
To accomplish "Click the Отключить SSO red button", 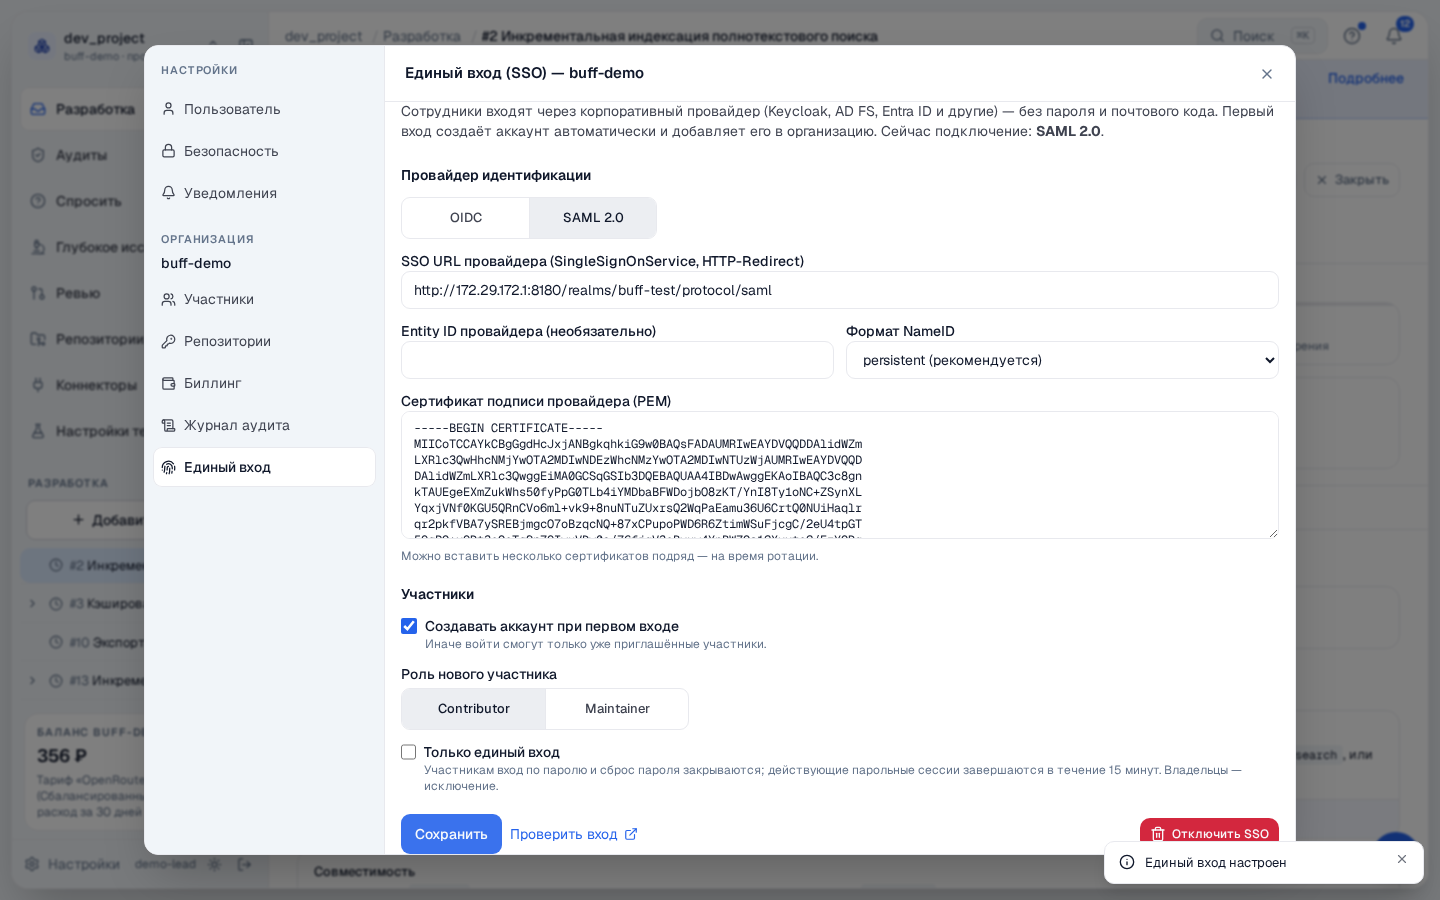I will click(1209, 834).
